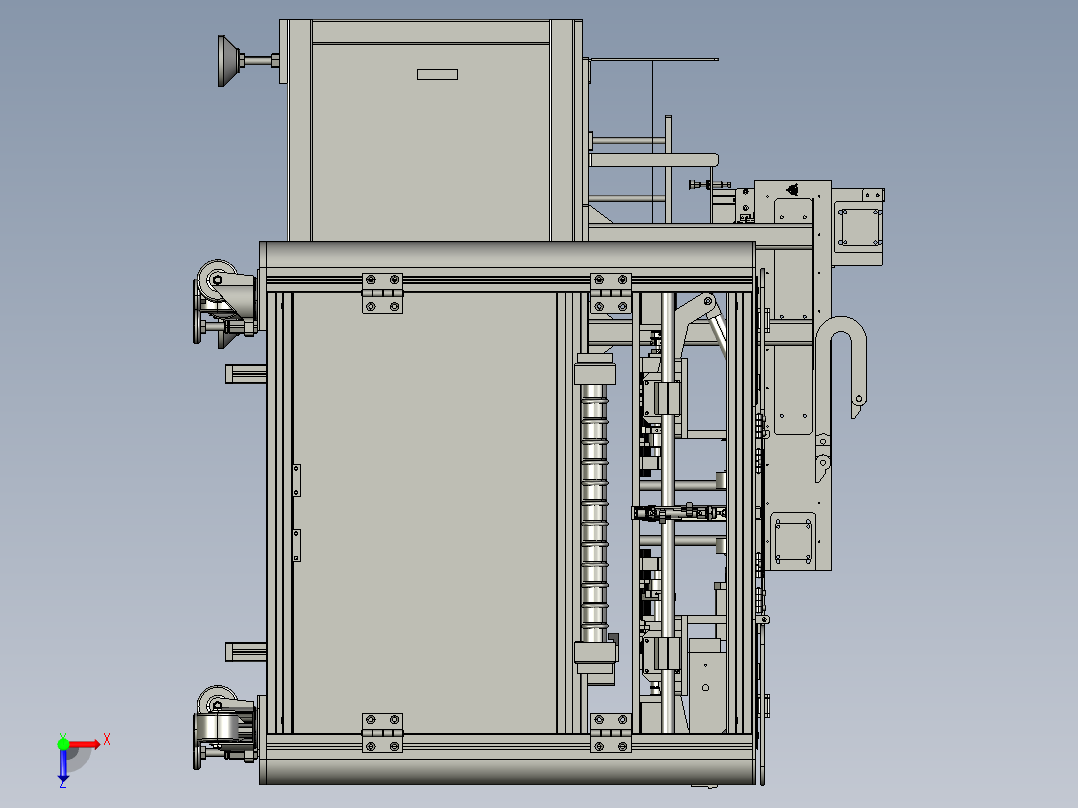This screenshot has height=808, width=1078.
Task: Click the green Y axis dot of triad
Action: 63,744
